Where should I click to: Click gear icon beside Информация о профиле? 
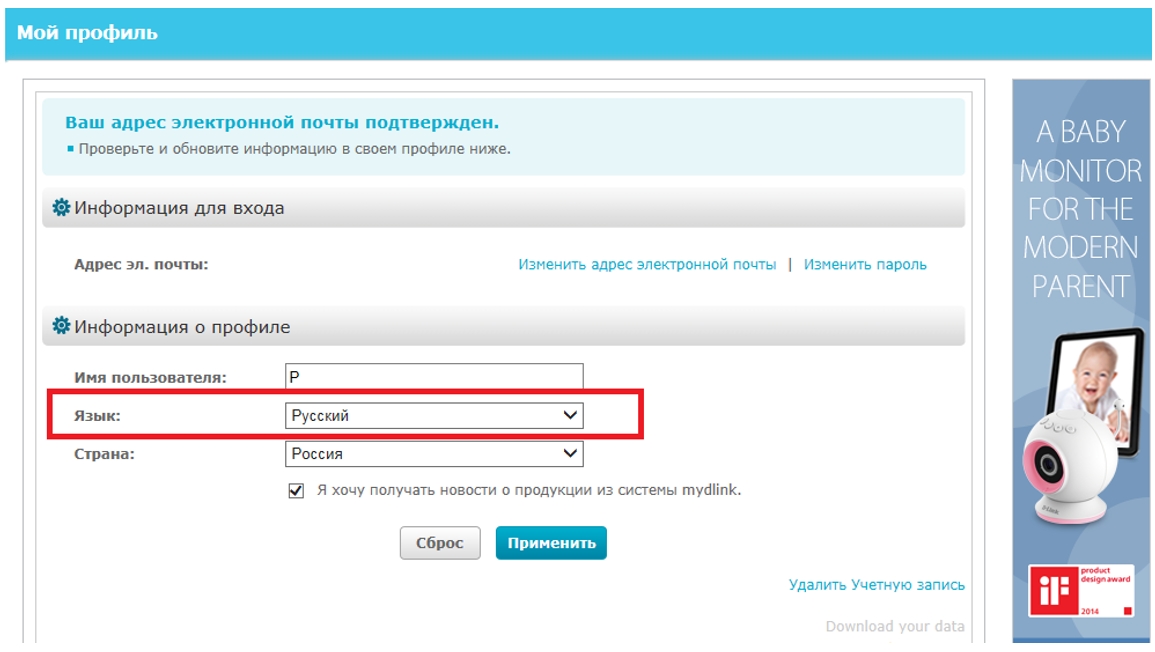coord(61,326)
